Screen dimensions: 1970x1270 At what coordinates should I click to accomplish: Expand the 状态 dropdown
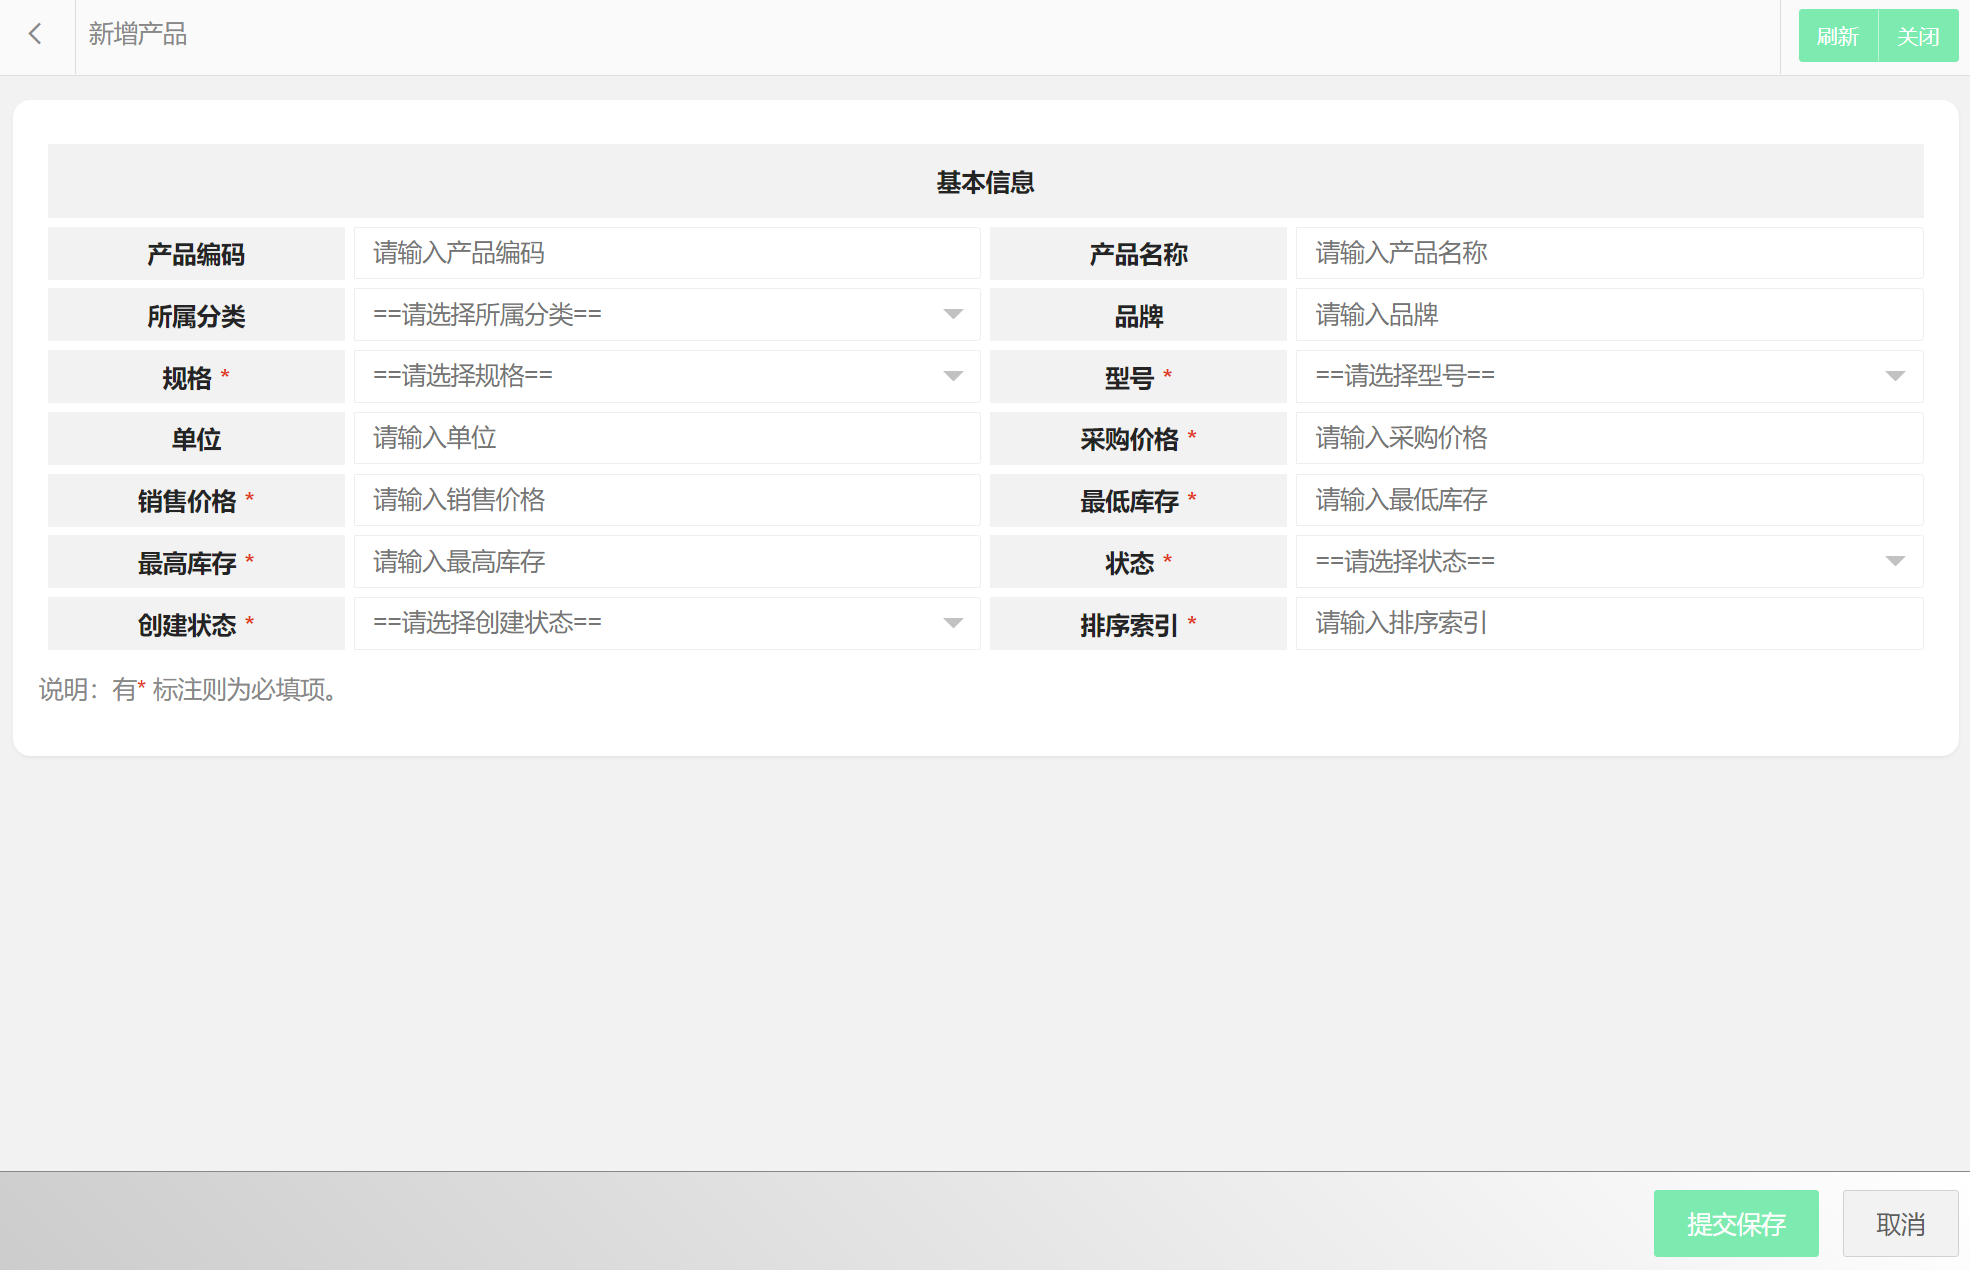click(x=1608, y=562)
